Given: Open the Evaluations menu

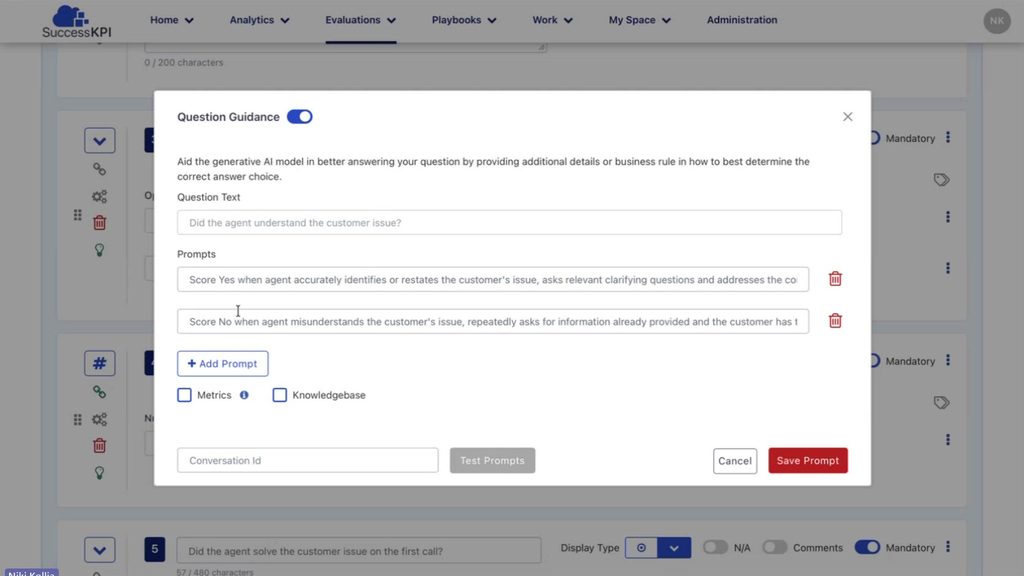Looking at the screenshot, I should (x=360, y=20).
